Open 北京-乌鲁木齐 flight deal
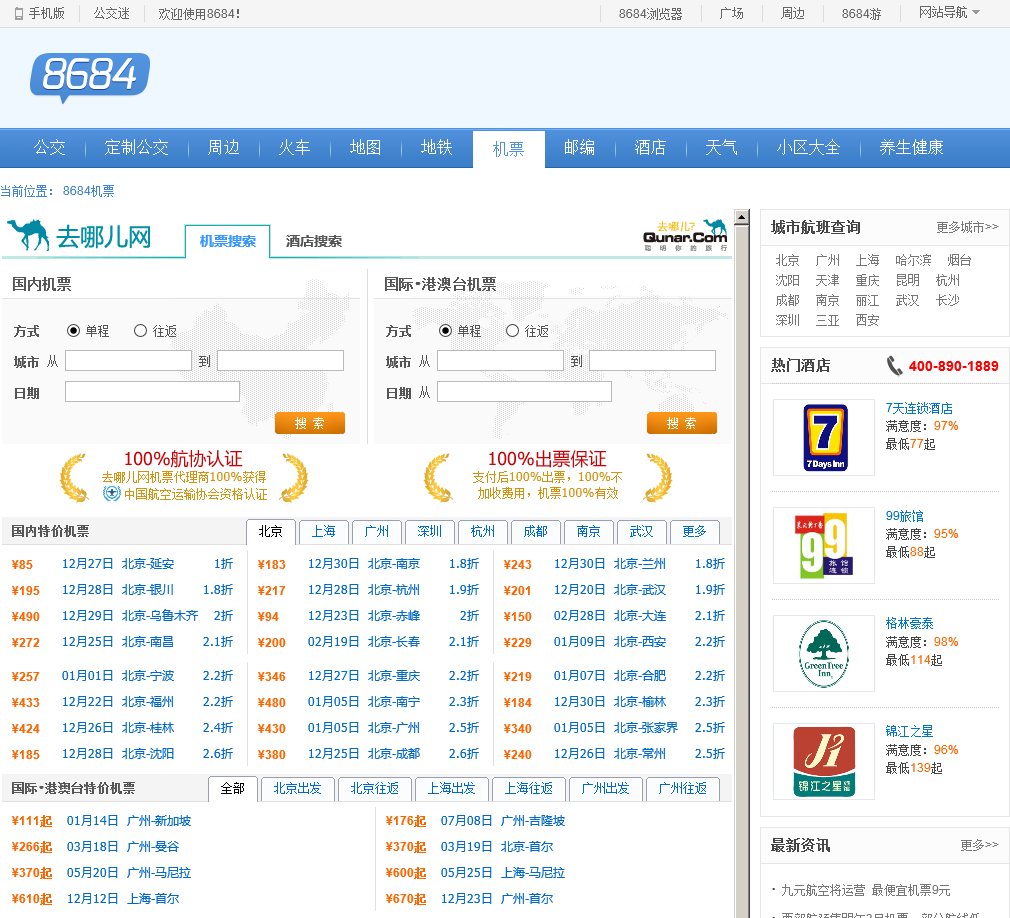Viewport: 1010px width, 918px height. (x=160, y=616)
